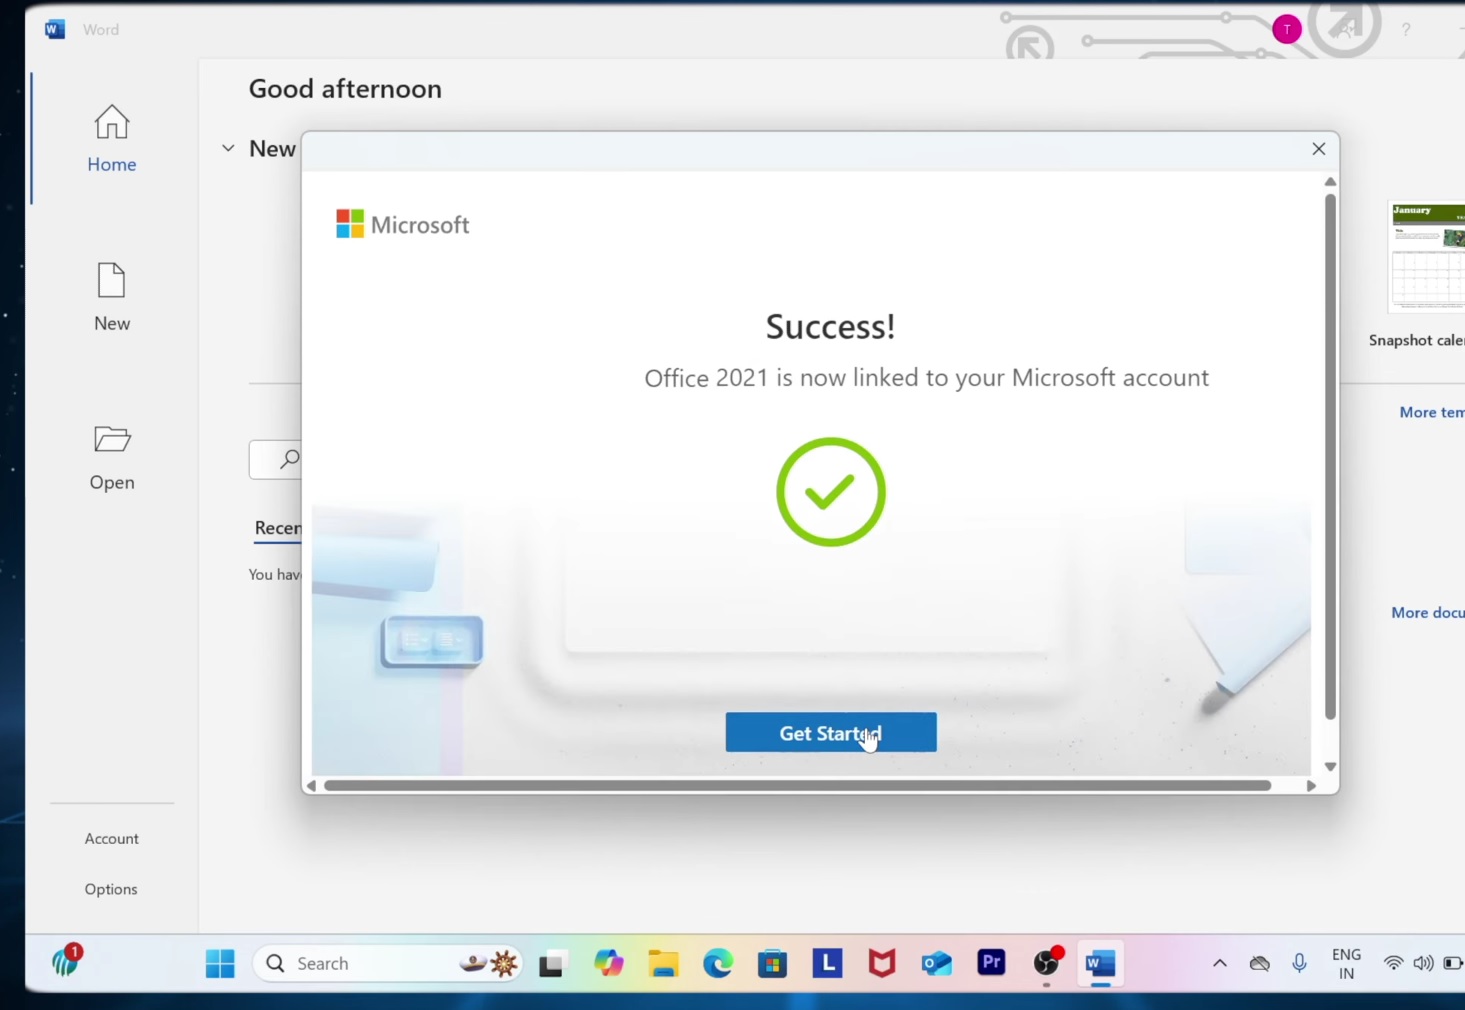Open McAfee from the taskbar
This screenshot has width=1465, height=1010.
882,964
